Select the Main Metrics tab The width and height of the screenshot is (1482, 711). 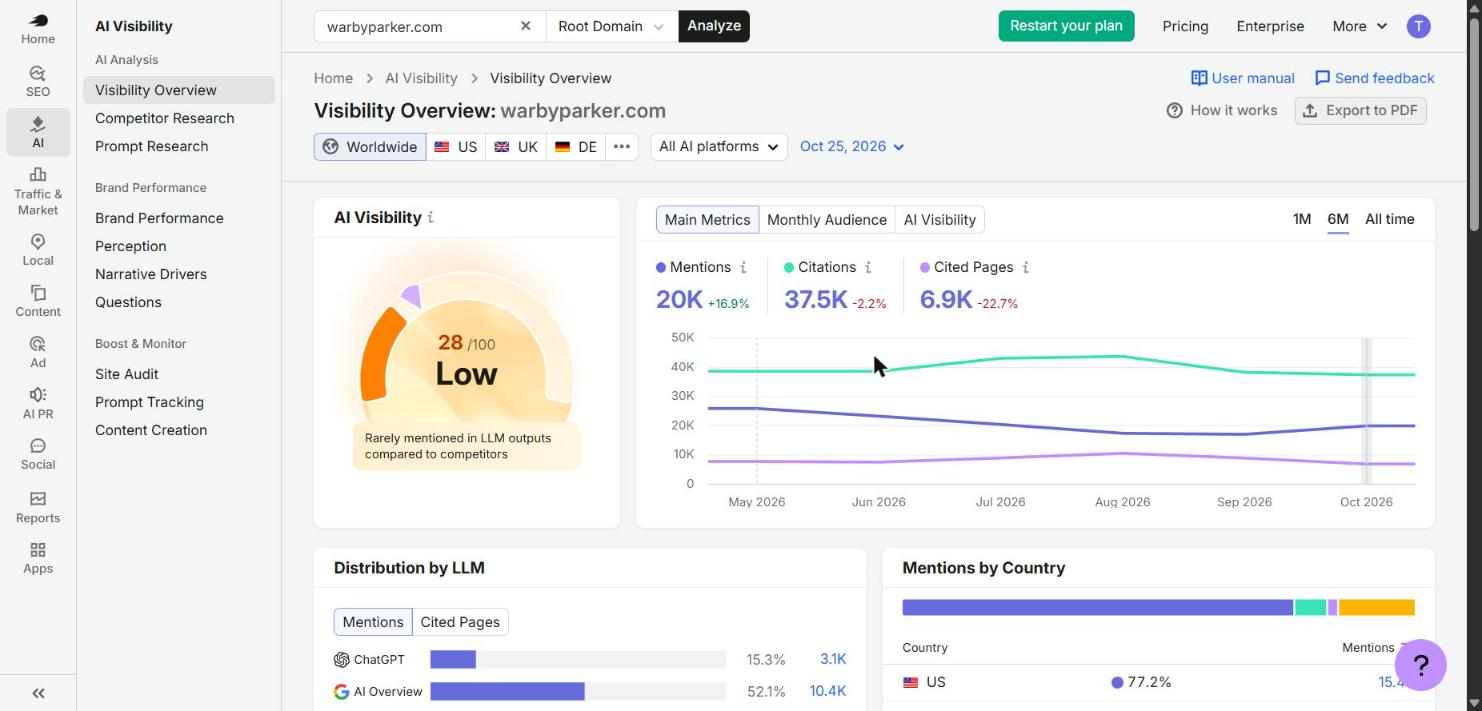(707, 220)
